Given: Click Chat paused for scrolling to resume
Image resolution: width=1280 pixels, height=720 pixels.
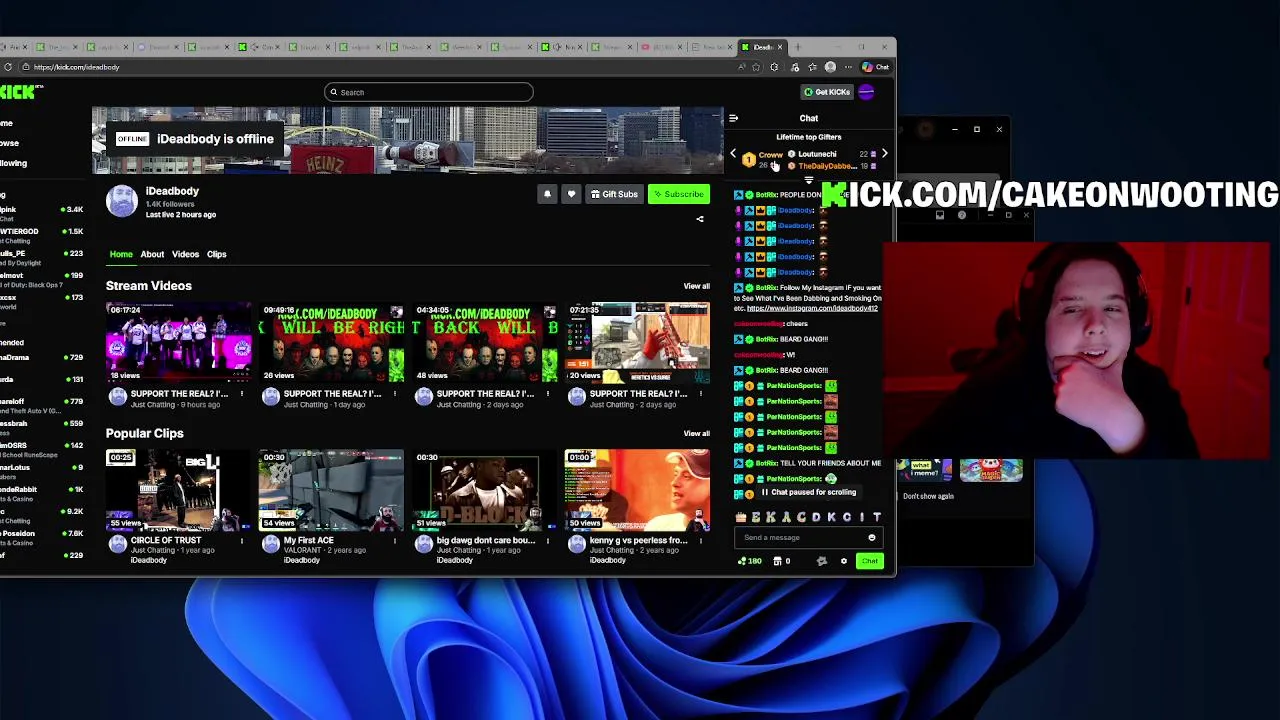Looking at the screenshot, I should click(x=809, y=492).
